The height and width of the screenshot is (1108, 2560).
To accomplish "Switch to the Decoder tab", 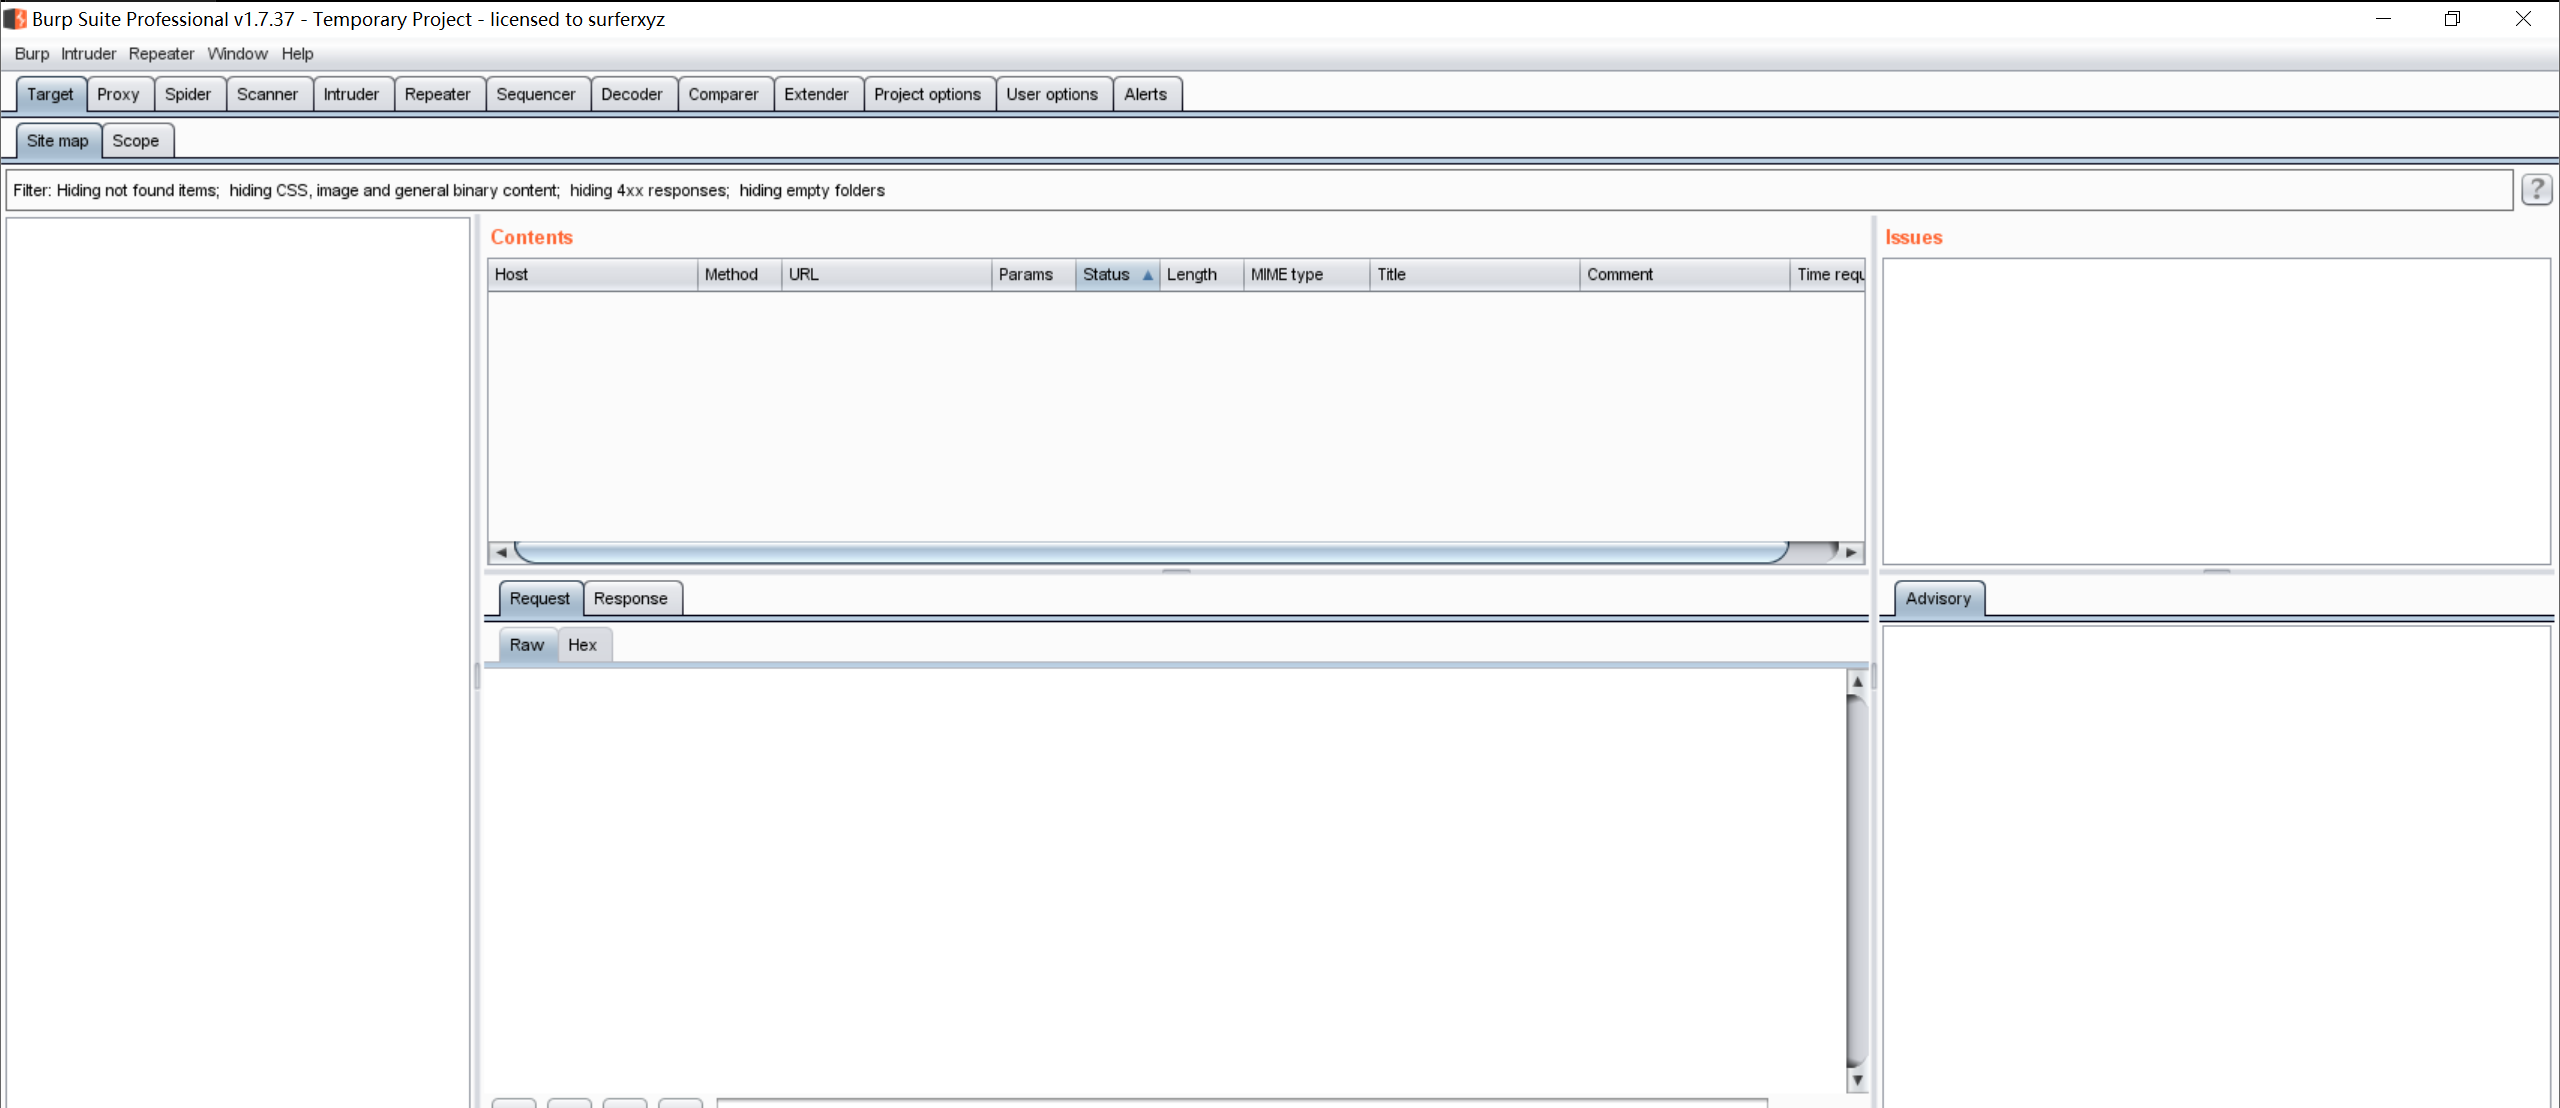I will [x=632, y=94].
